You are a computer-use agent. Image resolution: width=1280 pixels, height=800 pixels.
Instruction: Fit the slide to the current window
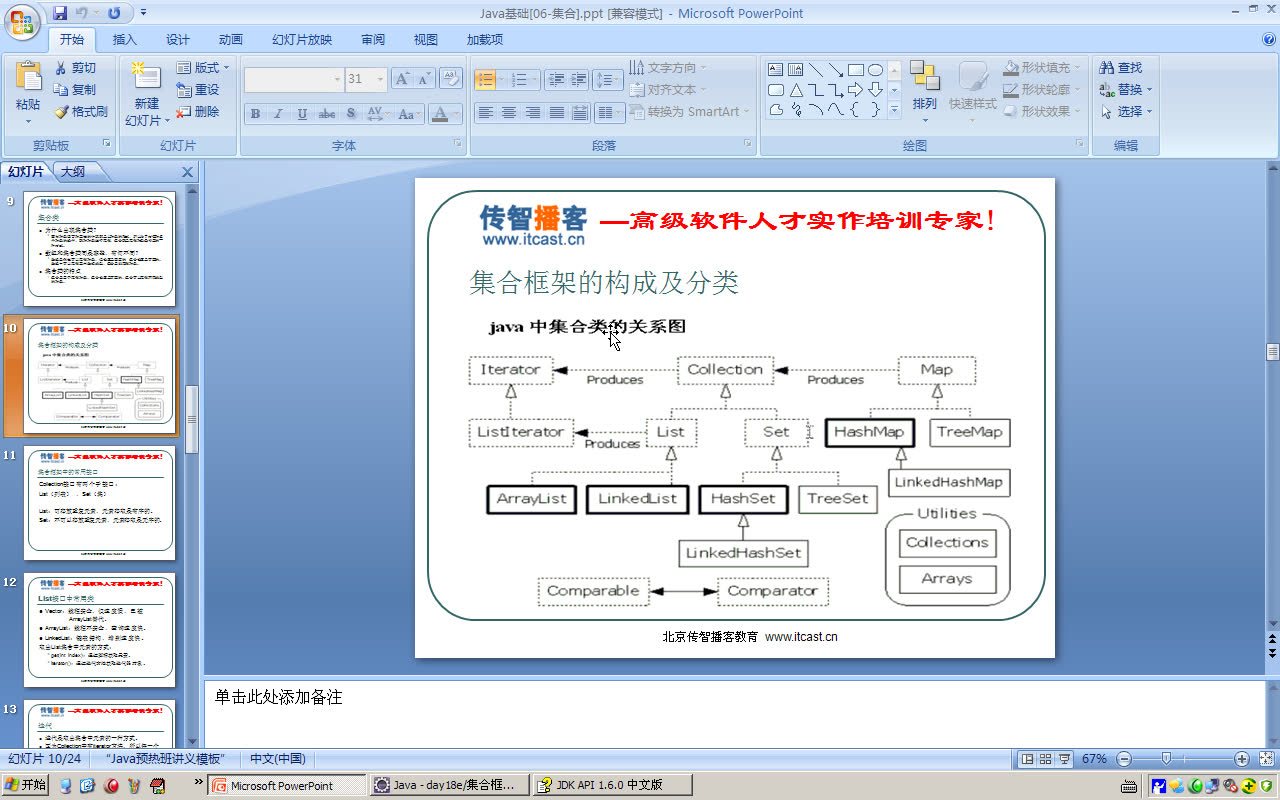tap(1264, 759)
